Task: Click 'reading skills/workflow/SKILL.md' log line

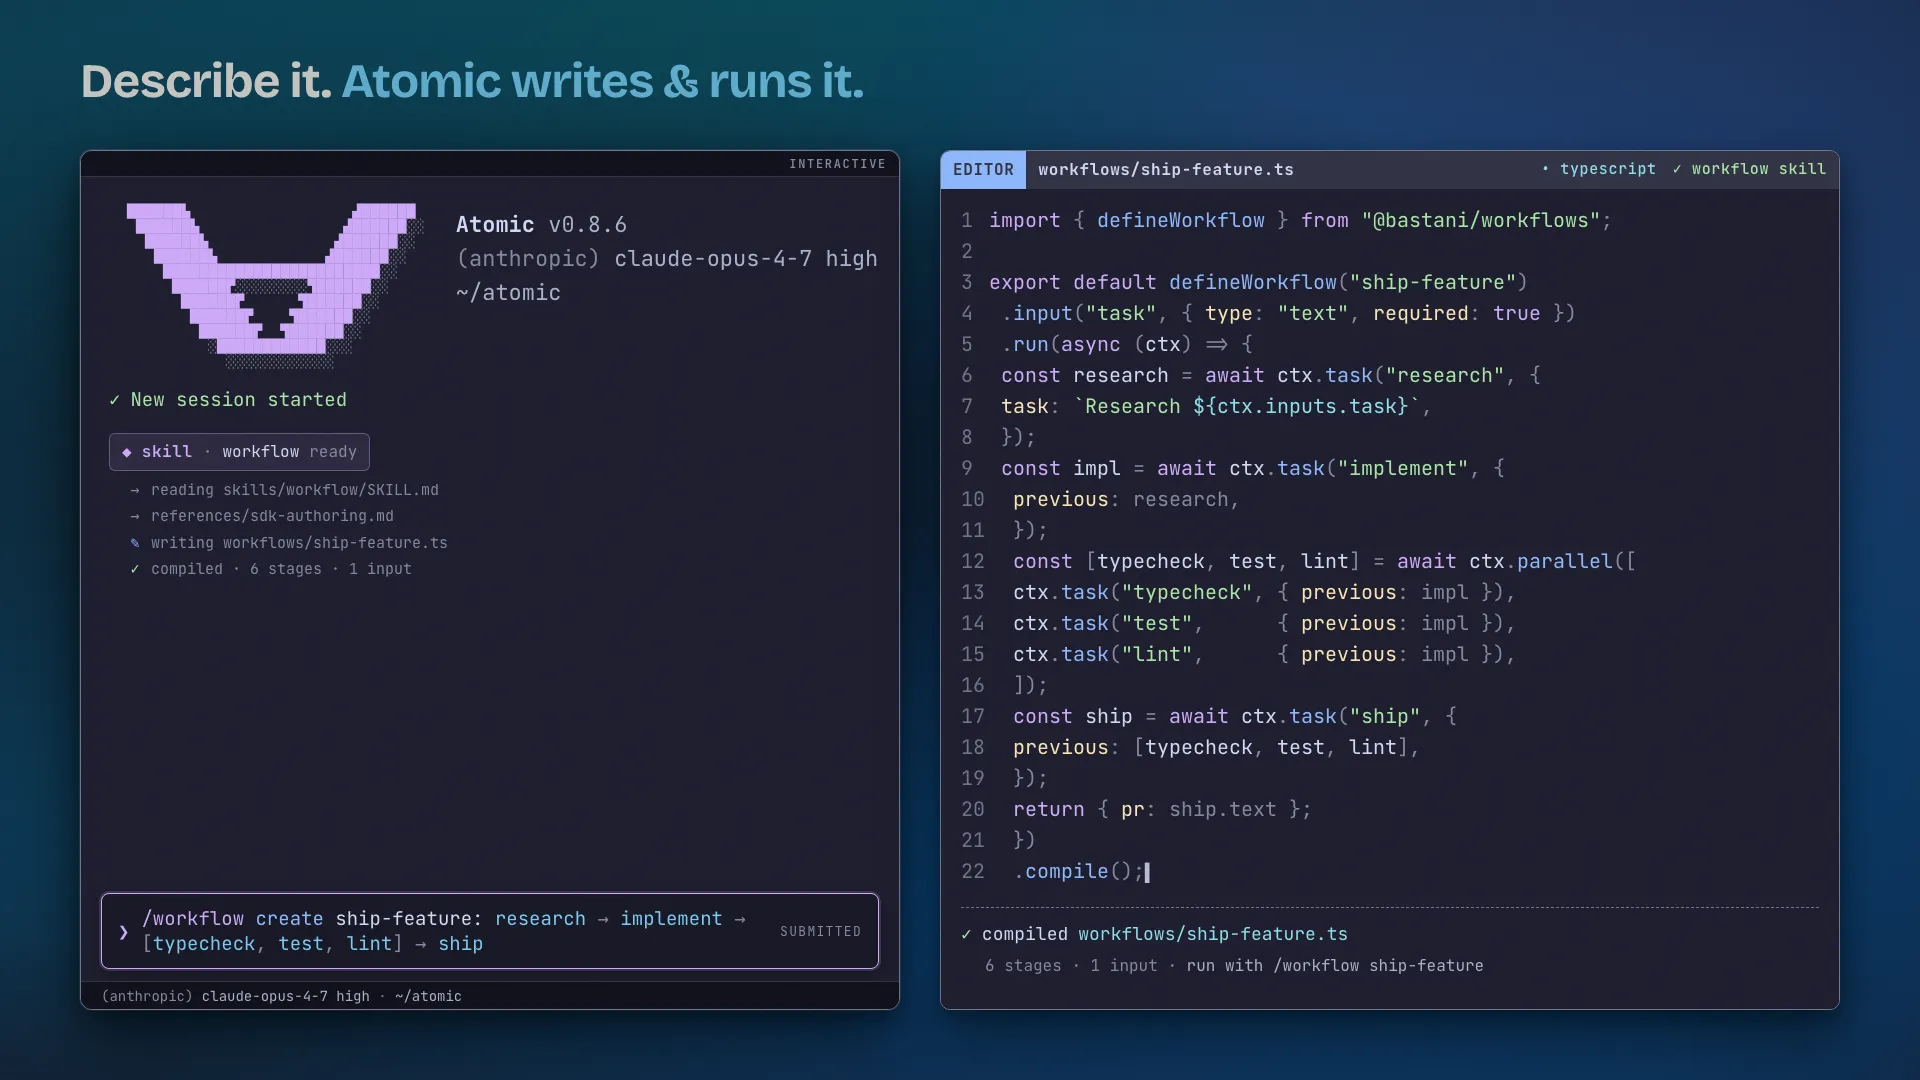Action: click(x=295, y=490)
